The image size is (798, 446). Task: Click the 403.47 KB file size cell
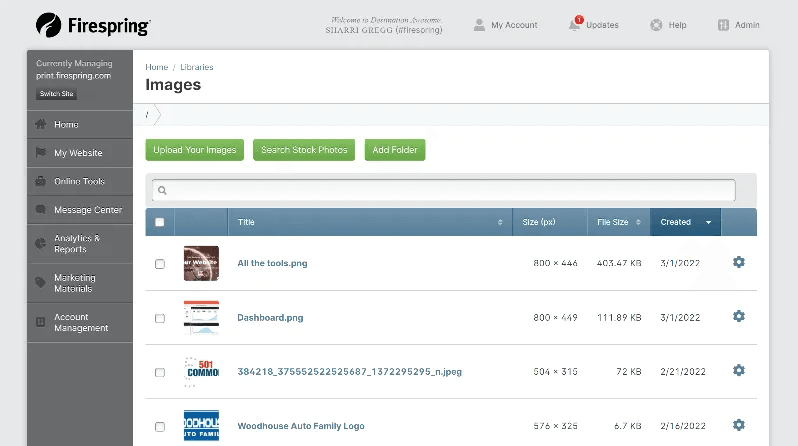pos(619,263)
